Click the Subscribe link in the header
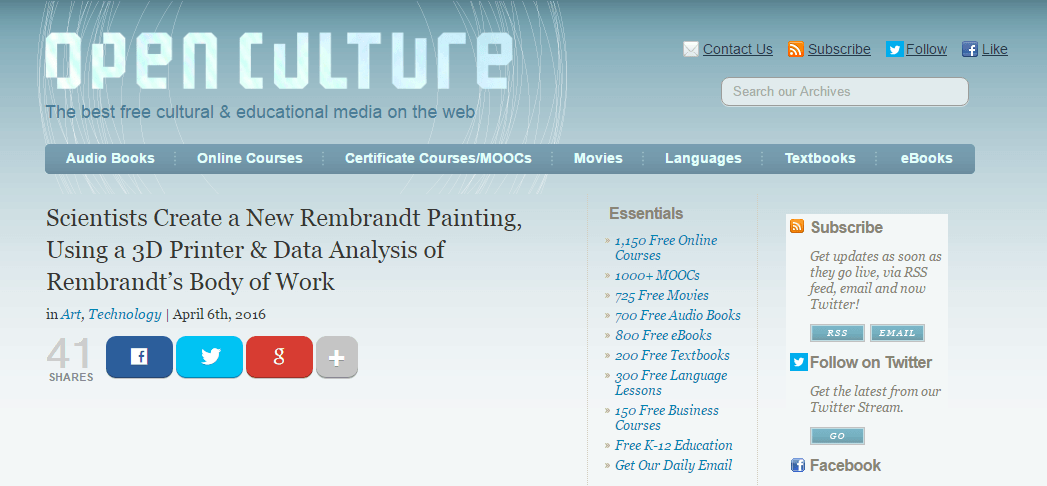Image resolution: width=1047 pixels, height=486 pixels. tap(839, 49)
